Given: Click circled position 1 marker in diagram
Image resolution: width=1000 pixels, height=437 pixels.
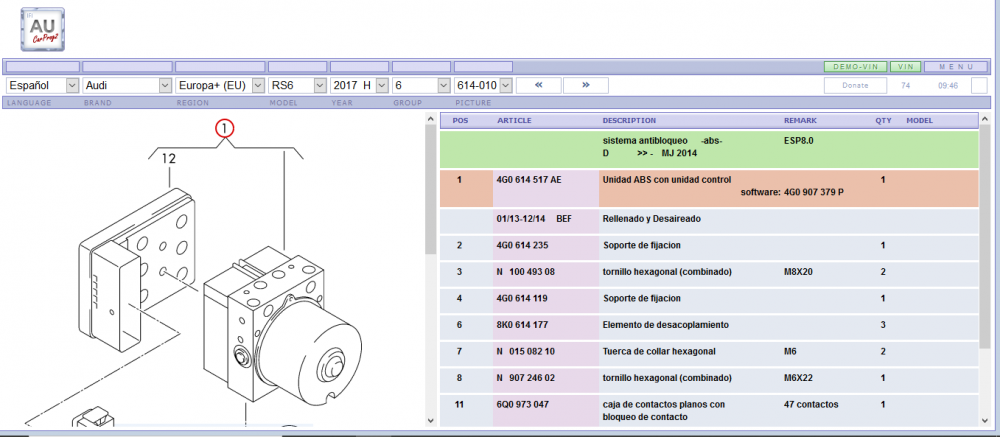Looking at the screenshot, I should tap(225, 130).
